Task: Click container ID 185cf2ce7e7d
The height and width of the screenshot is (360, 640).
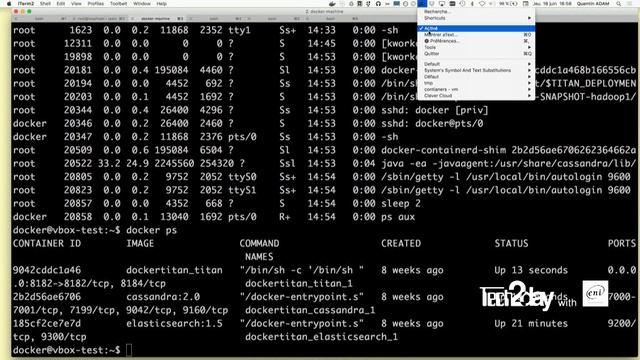Action: (47, 324)
